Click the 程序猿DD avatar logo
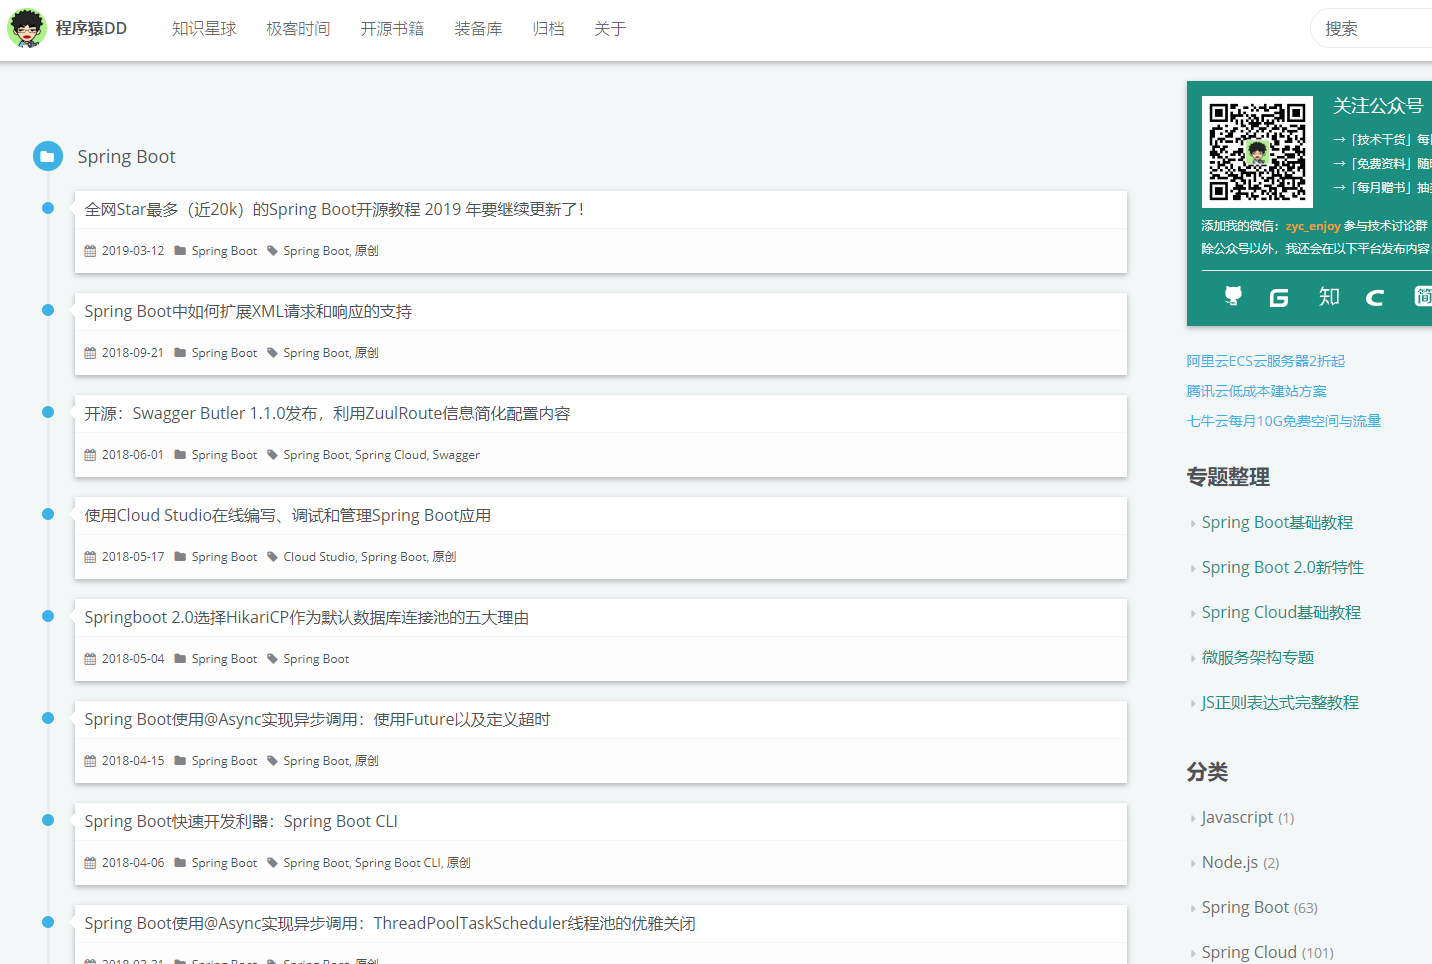 click(x=27, y=28)
